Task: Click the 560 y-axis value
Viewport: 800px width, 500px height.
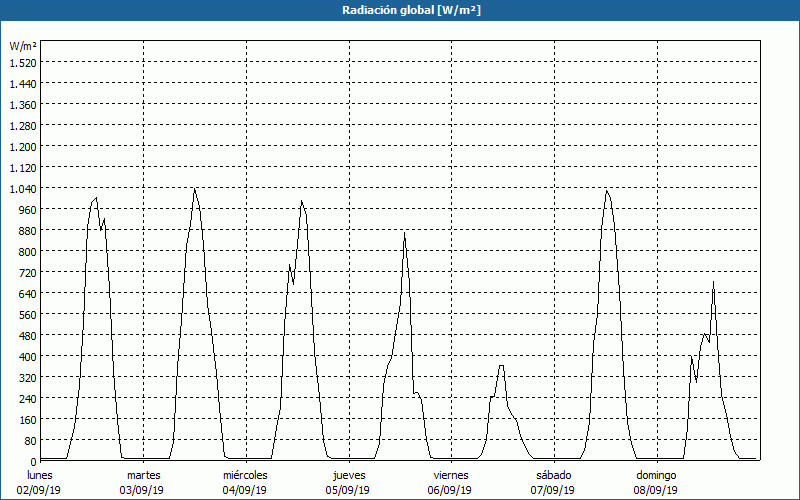Action: (x=28, y=315)
